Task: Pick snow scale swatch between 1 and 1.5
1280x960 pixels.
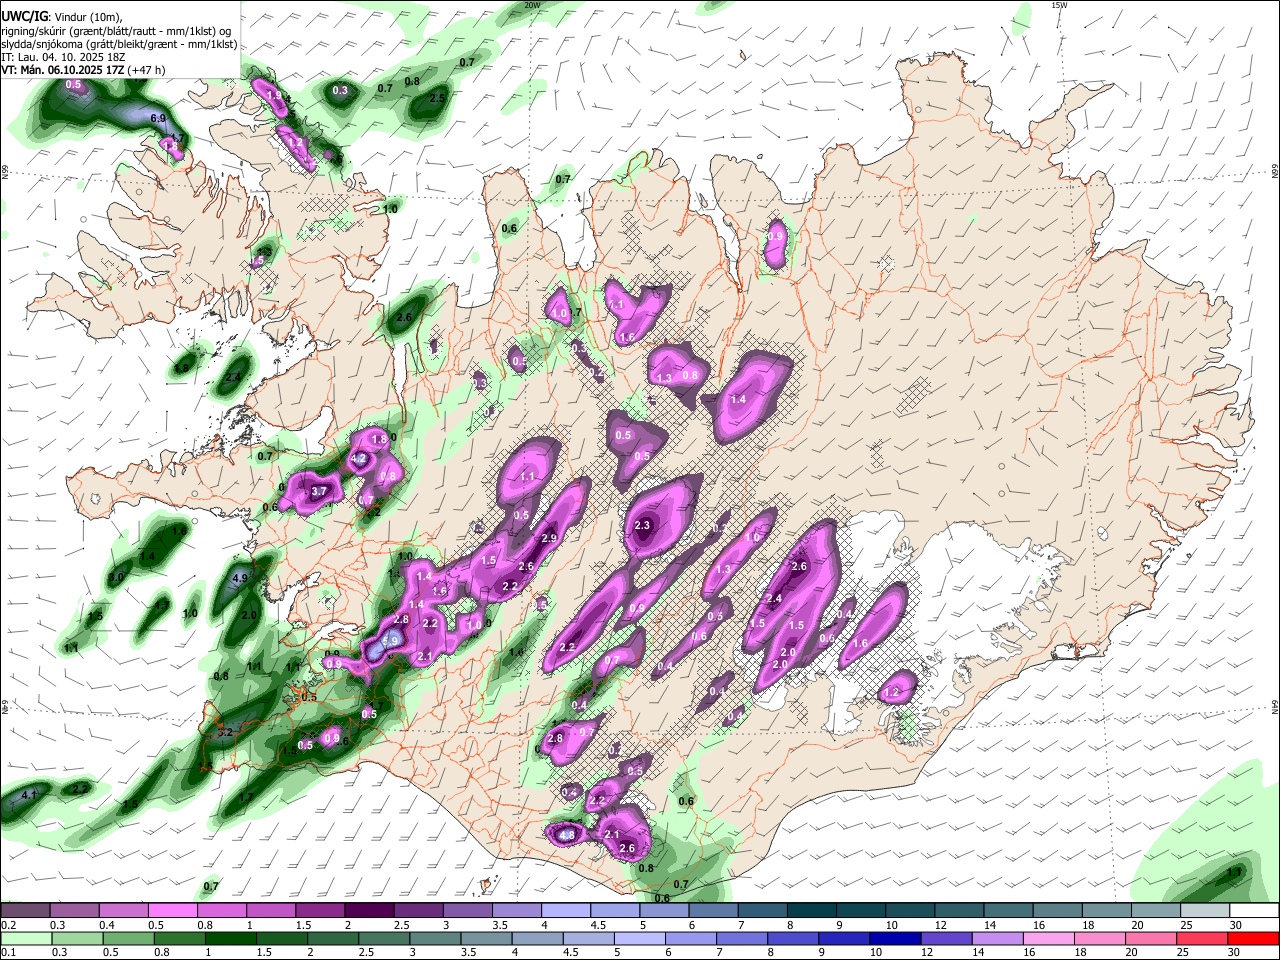Action: 270,911
